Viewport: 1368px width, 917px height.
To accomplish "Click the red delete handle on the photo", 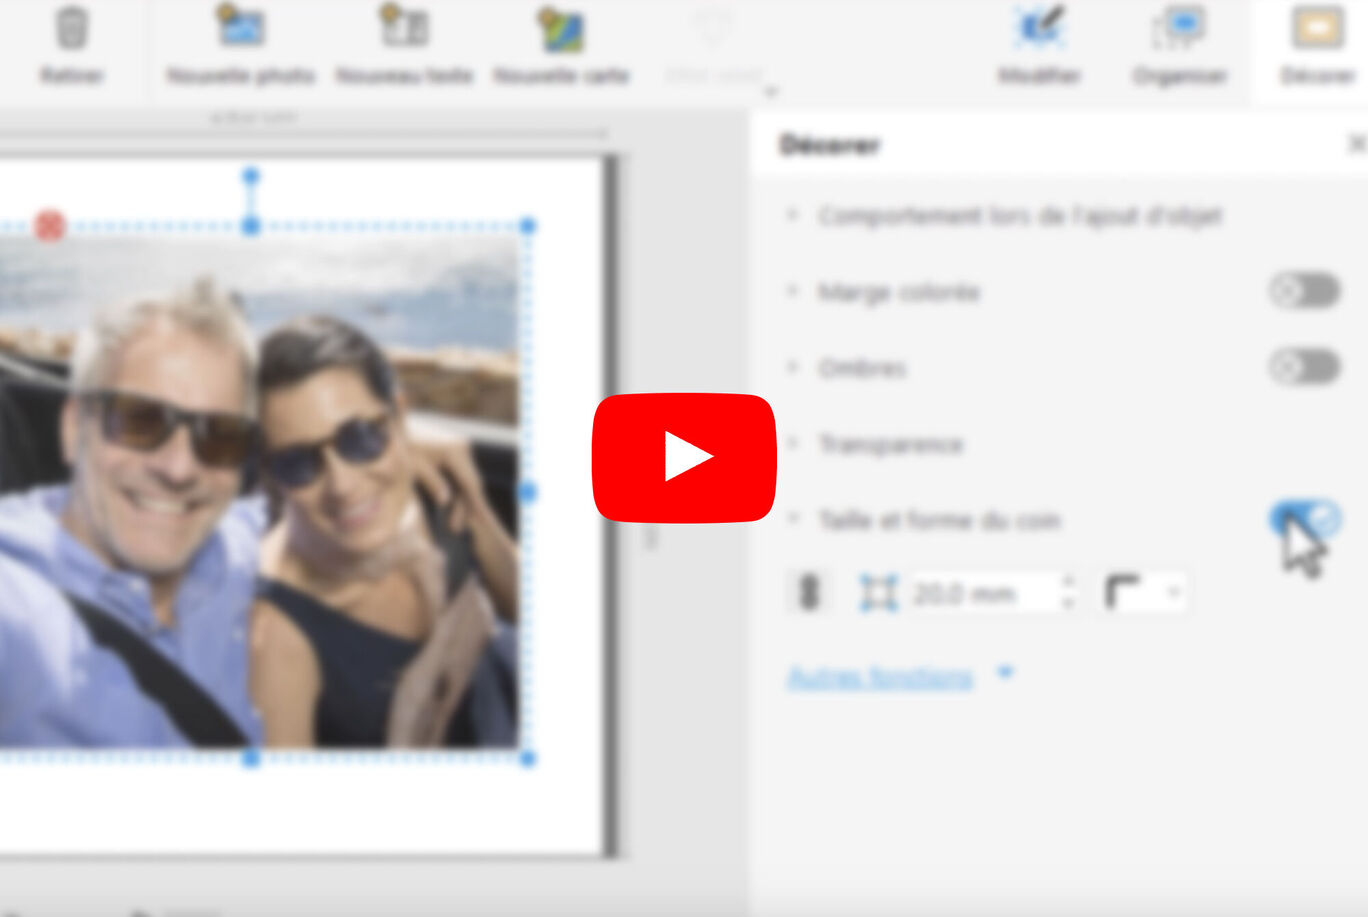I will click(x=50, y=226).
